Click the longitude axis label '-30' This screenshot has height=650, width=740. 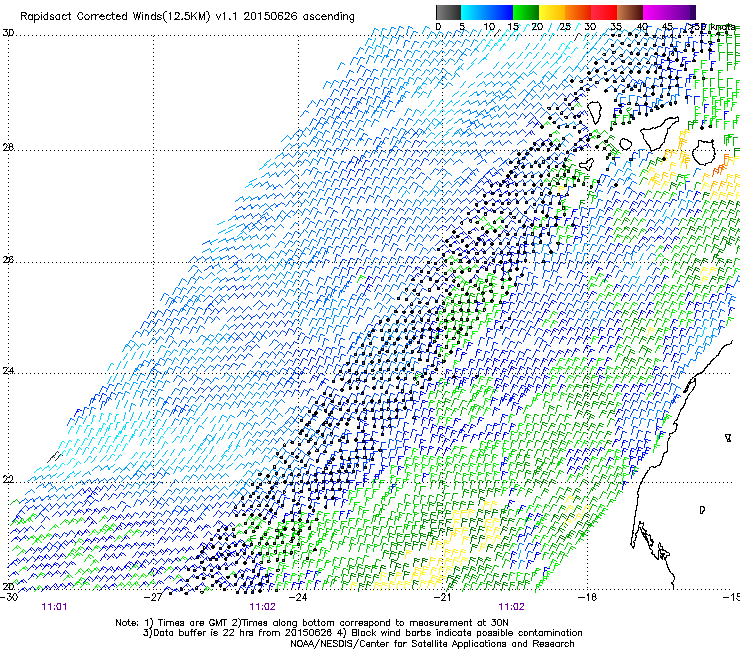pyautogui.click(x=9, y=597)
